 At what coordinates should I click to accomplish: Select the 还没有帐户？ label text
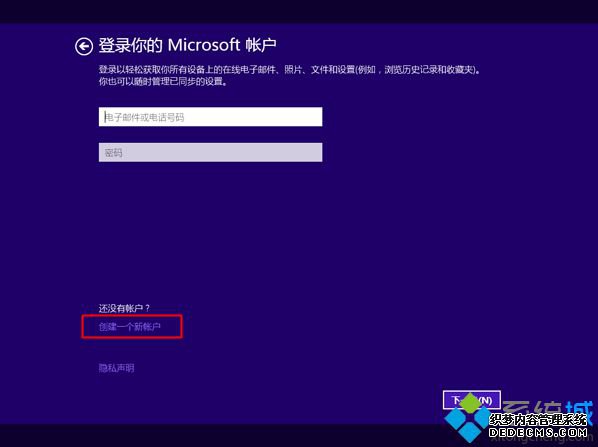coord(124,308)
